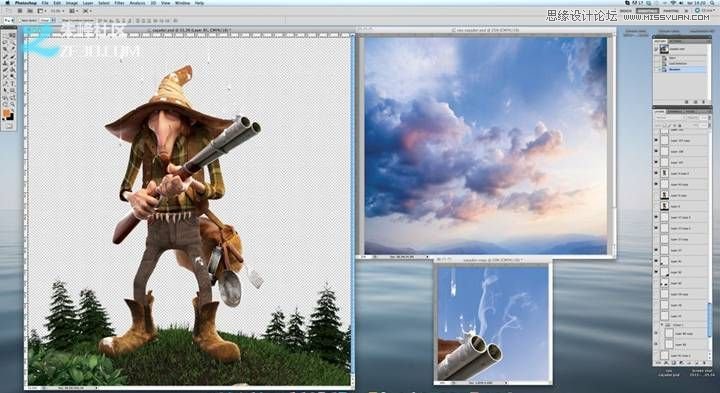Viewport: 720px width, 393px height.
Task: Set history brush source on snapshot row
Action: pos(657,49)
